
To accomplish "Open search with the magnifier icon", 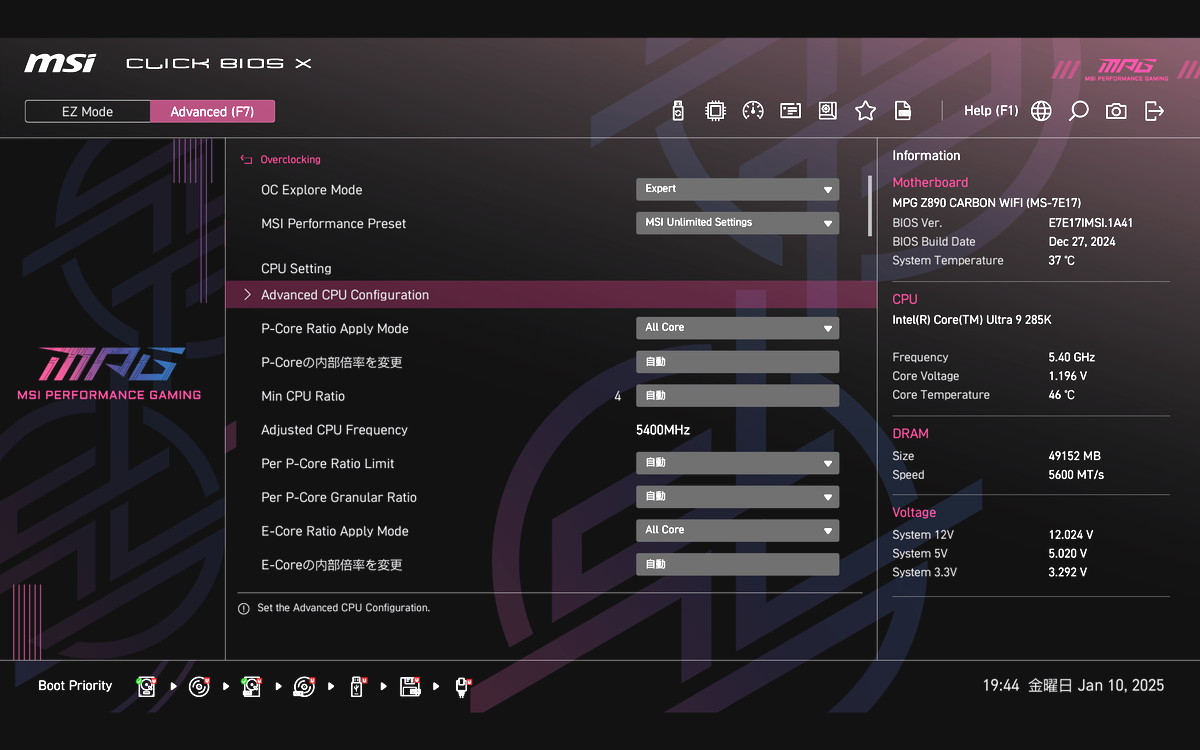I will click(x=1078, y=111).
